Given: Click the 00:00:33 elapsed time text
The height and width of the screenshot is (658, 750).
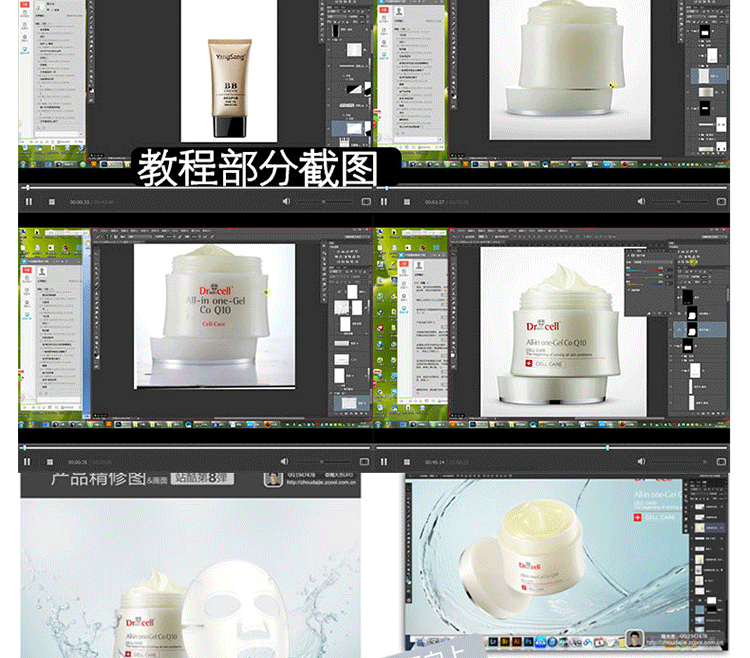Looking at the screenshot, I should tap(79, 202).
